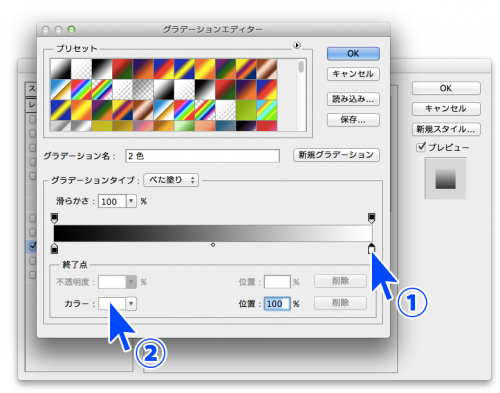Select the pink gradient preset in bottom row
The image size is (500, 393).
pos(143,126)
